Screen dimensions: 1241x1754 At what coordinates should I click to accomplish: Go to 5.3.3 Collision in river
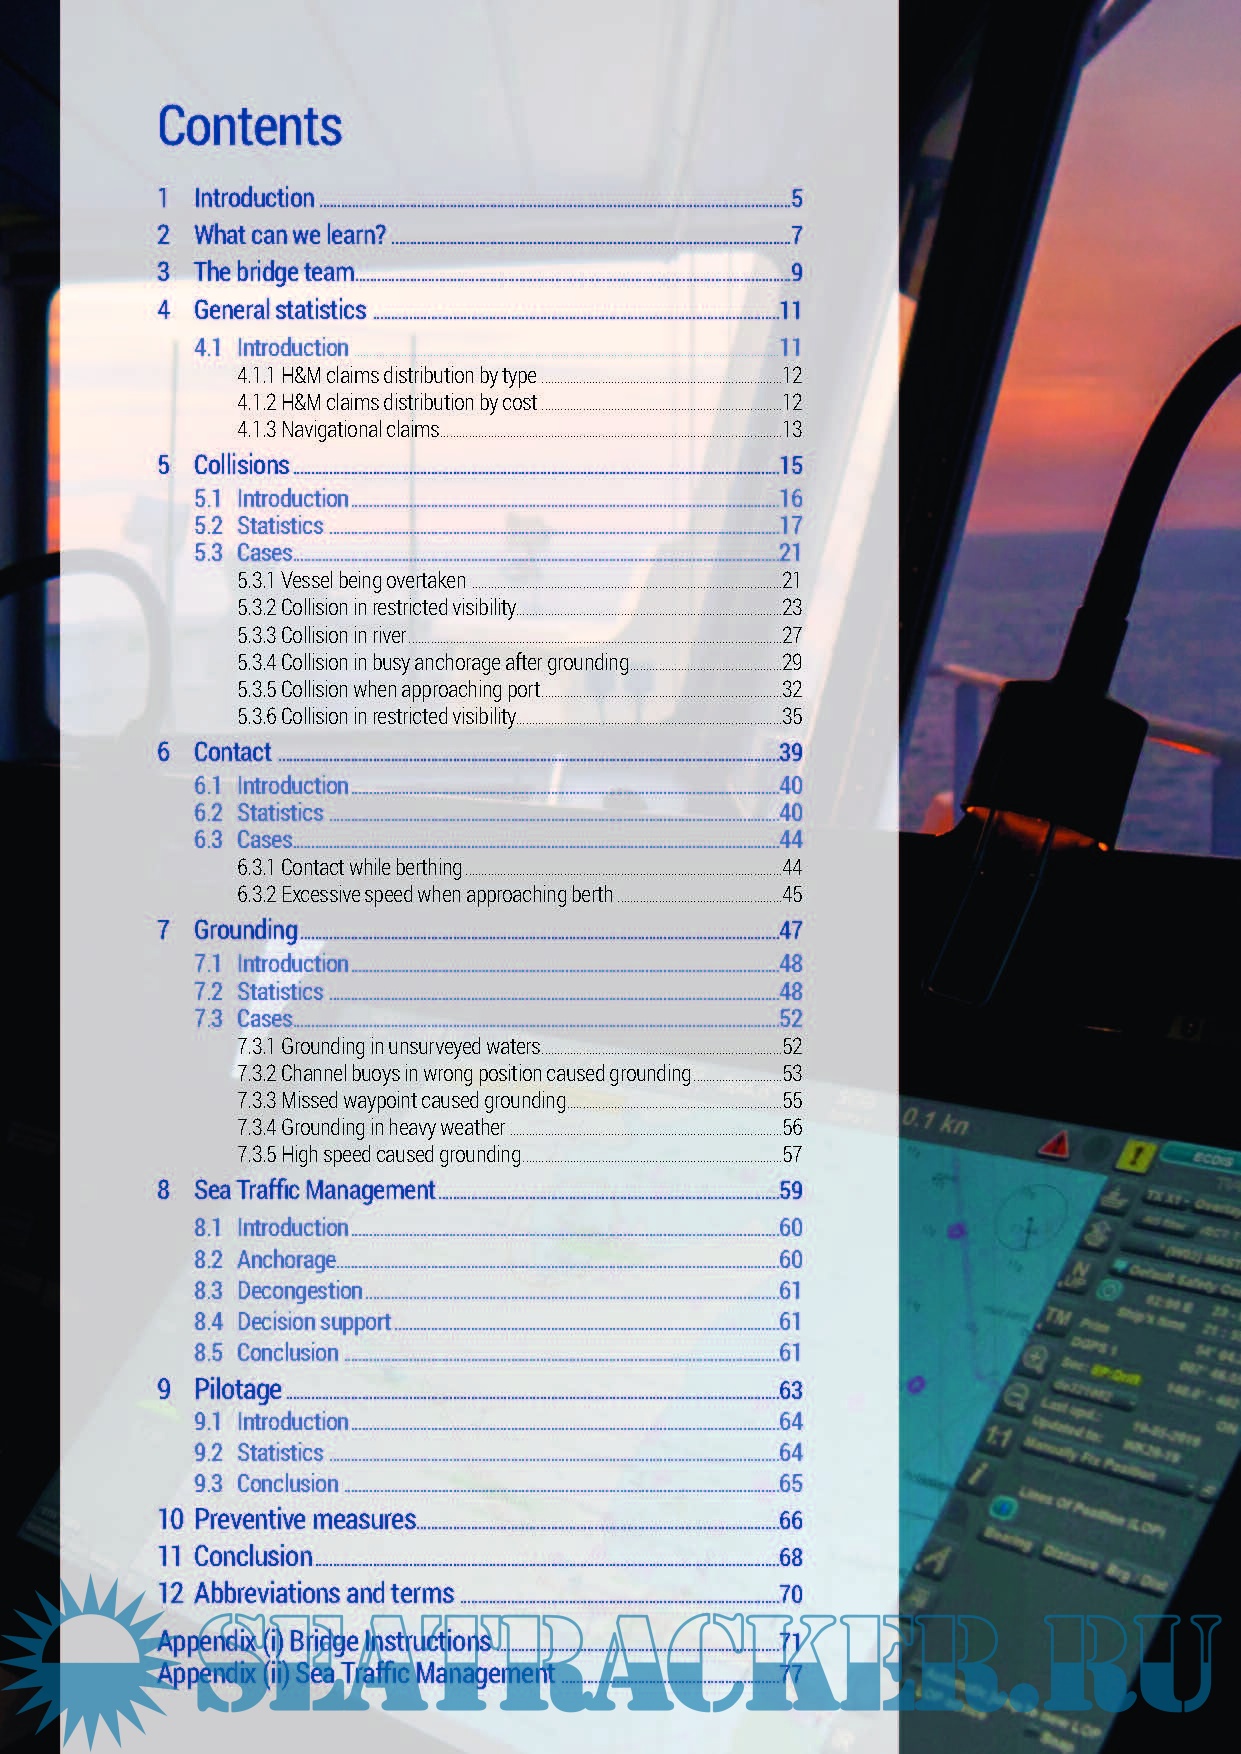click(343, 635)
